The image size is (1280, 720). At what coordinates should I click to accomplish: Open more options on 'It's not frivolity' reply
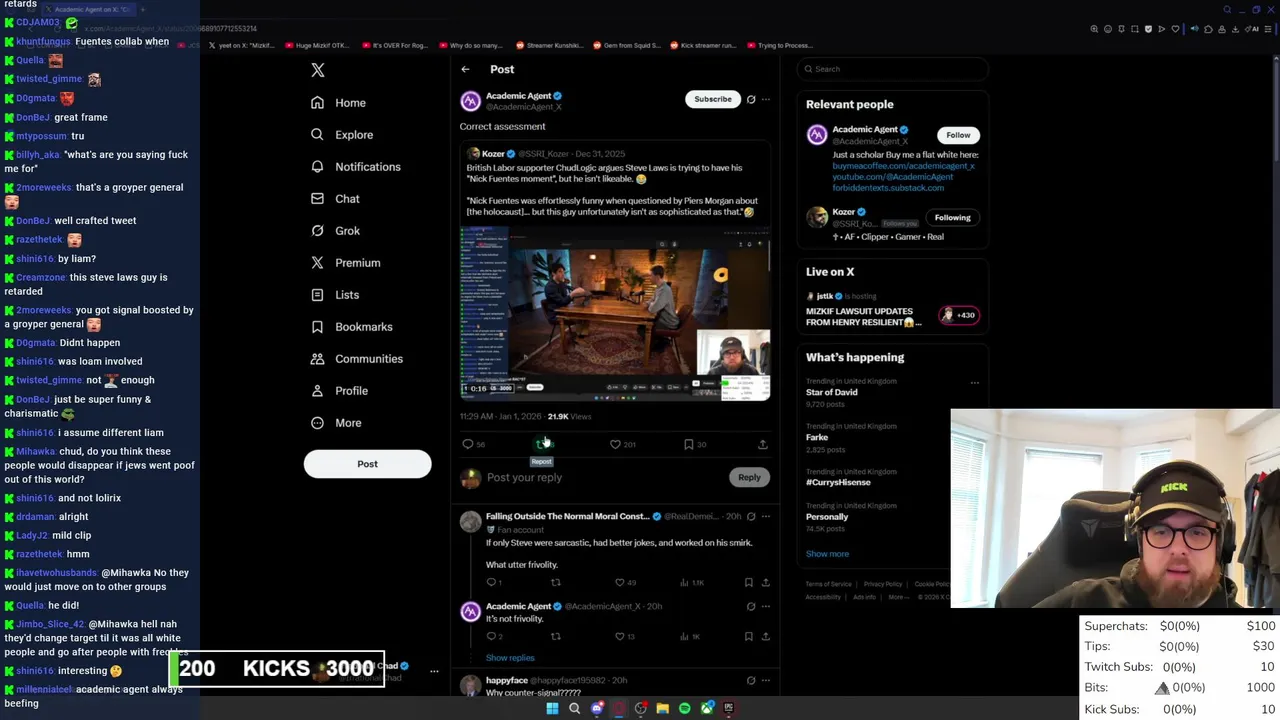(x=766, y=606)
